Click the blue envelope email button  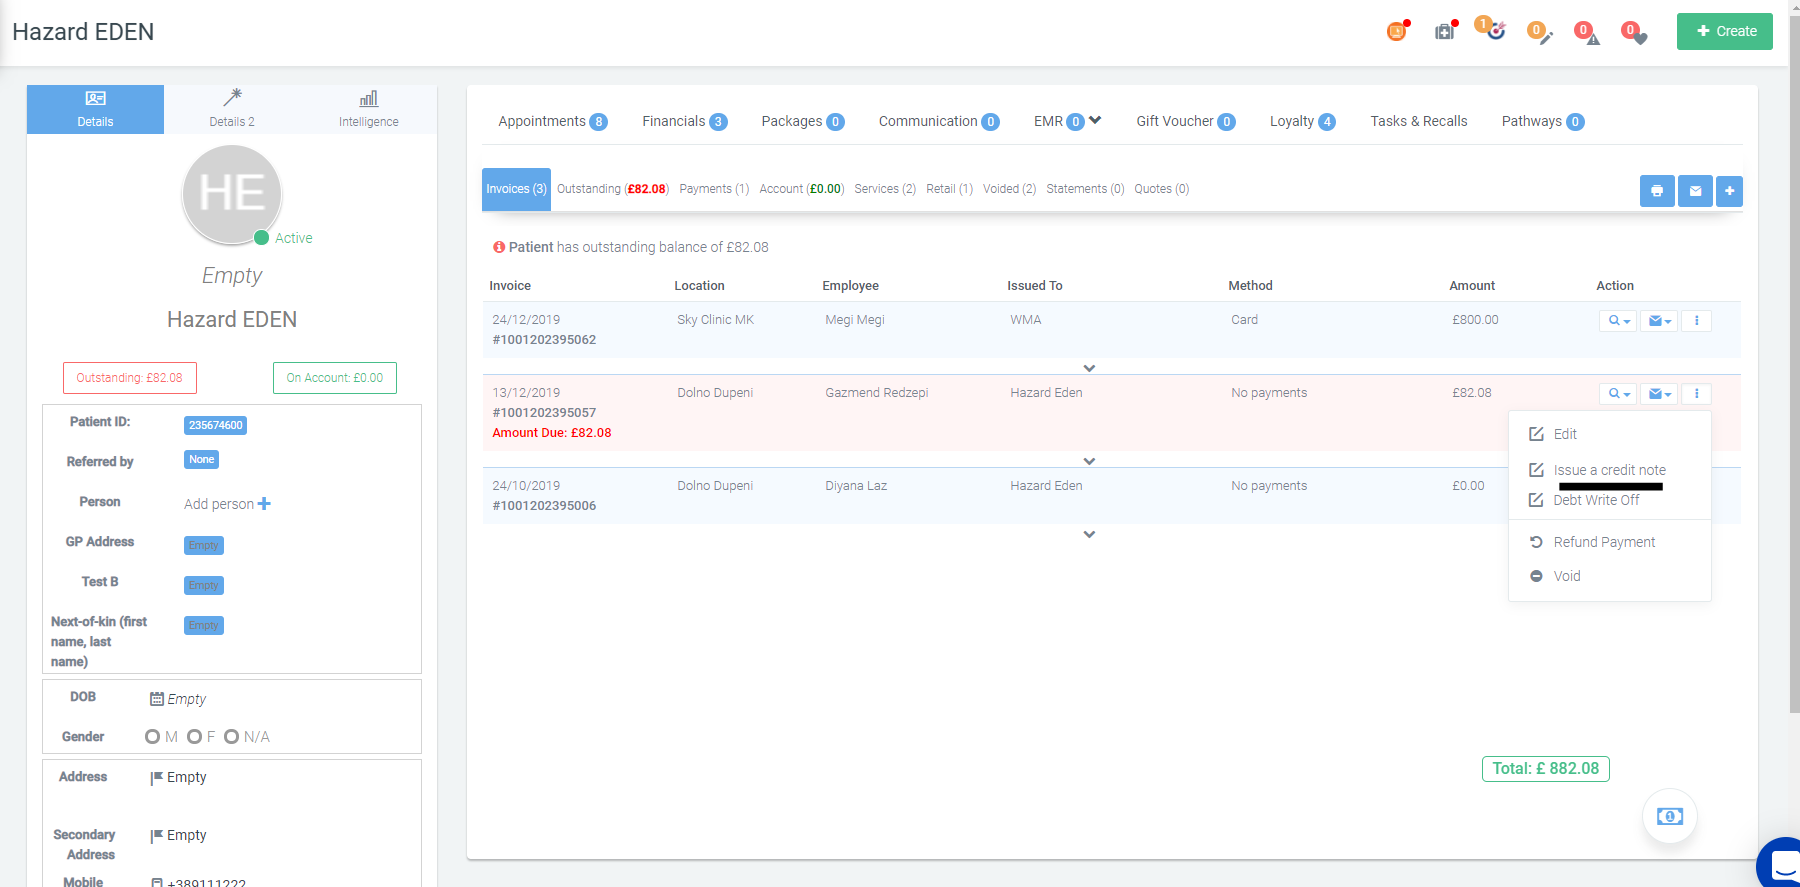tap(1695, 191)
